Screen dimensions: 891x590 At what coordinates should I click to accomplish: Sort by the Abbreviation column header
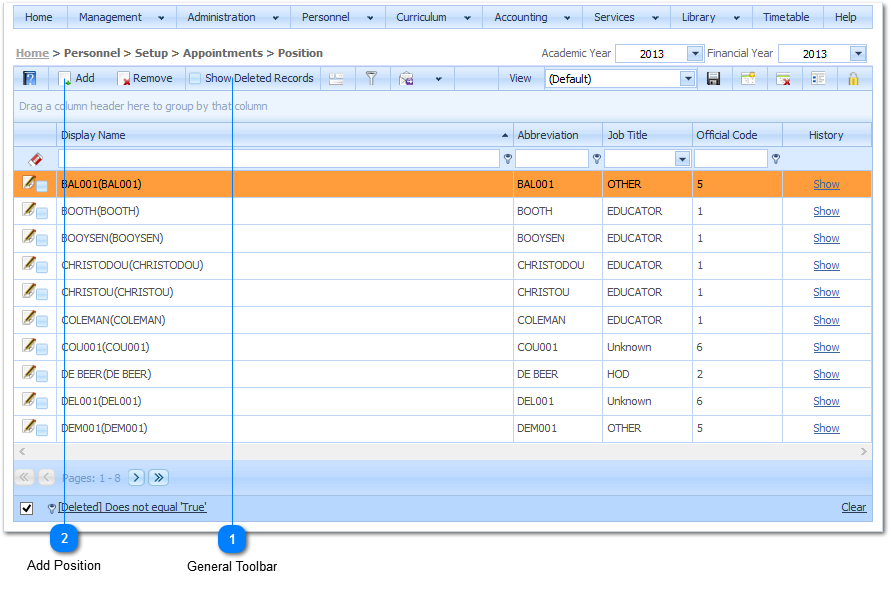[558, 135]
